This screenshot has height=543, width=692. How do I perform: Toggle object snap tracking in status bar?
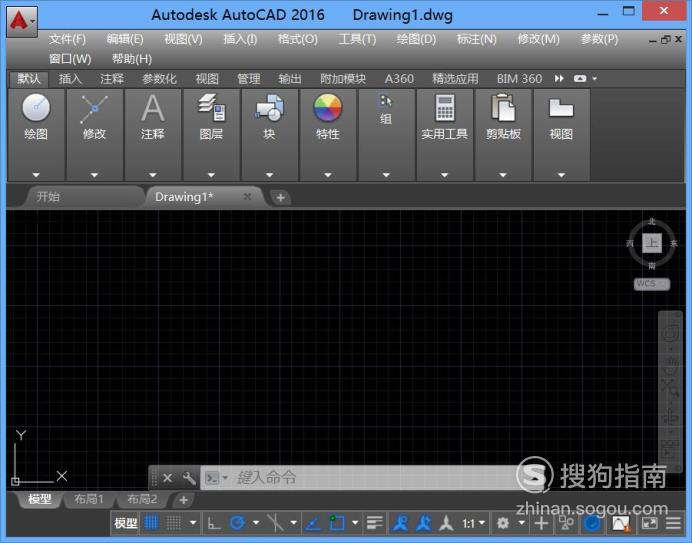tap(313, 524)
